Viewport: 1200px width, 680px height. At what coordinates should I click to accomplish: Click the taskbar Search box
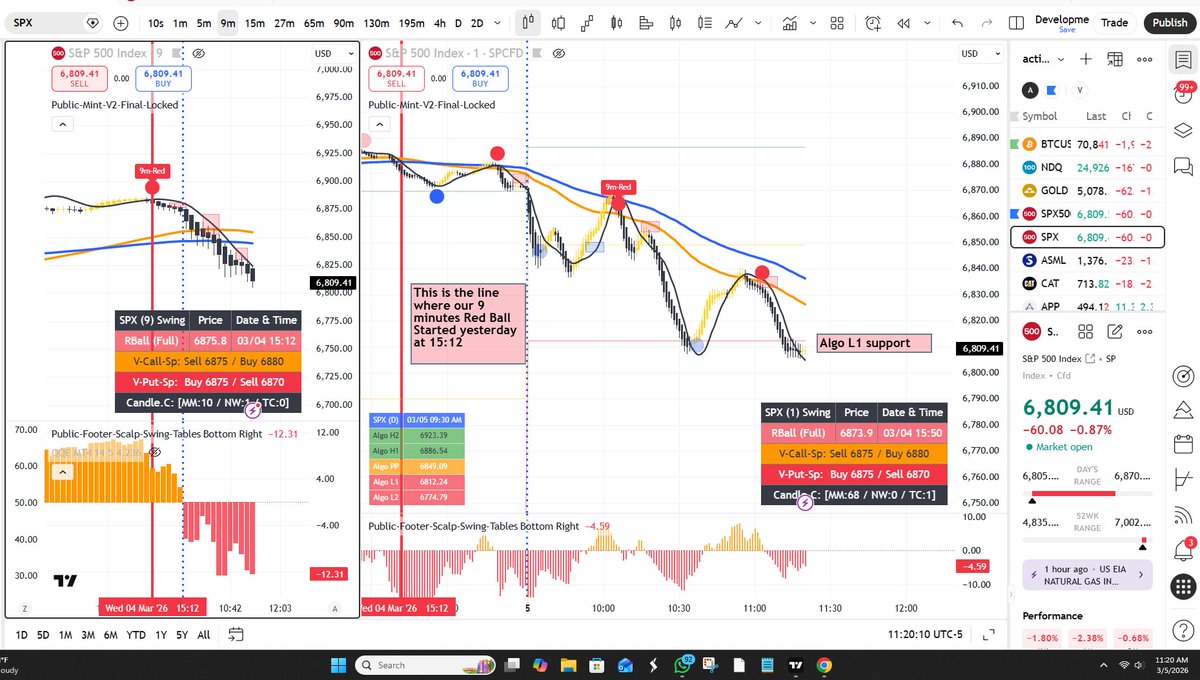426,665
